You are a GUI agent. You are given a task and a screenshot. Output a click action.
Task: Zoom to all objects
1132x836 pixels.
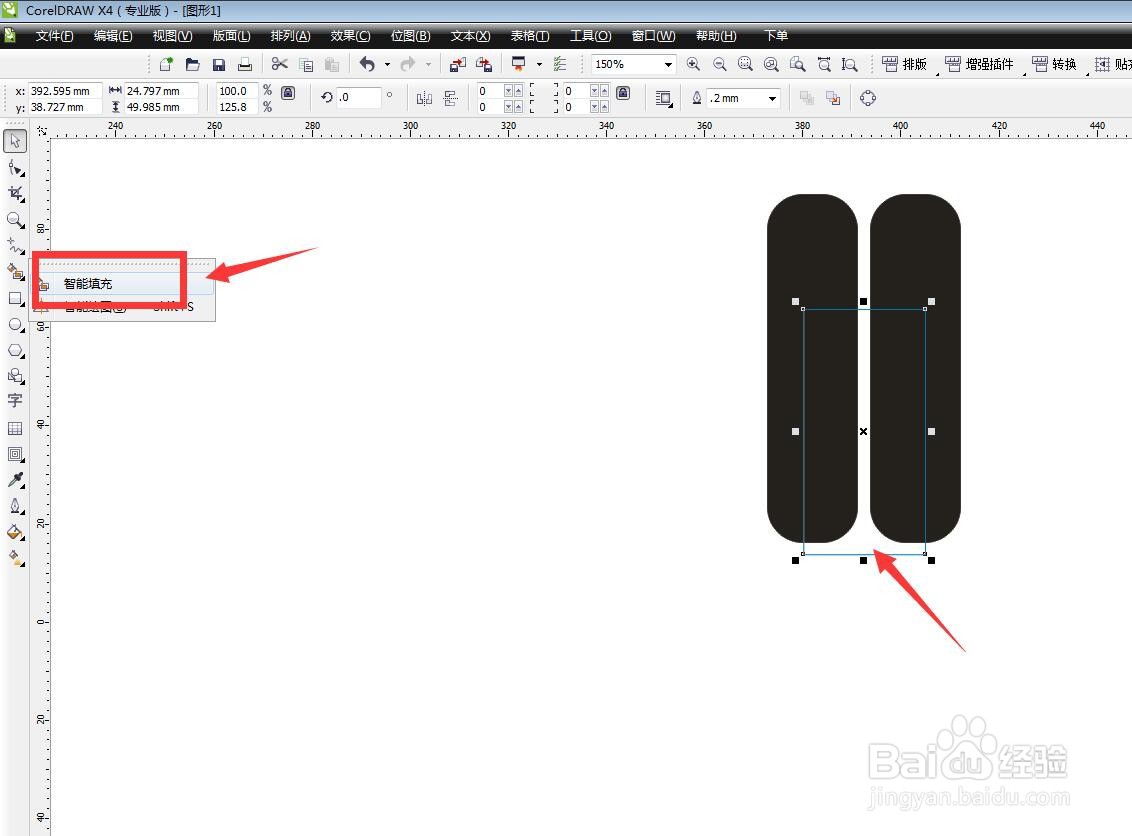point(771,64)
